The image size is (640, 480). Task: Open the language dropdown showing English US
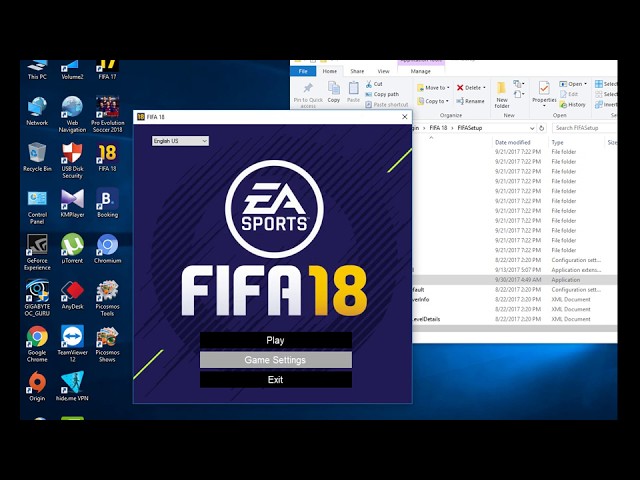pyautogui.click(x=180, y=141)
